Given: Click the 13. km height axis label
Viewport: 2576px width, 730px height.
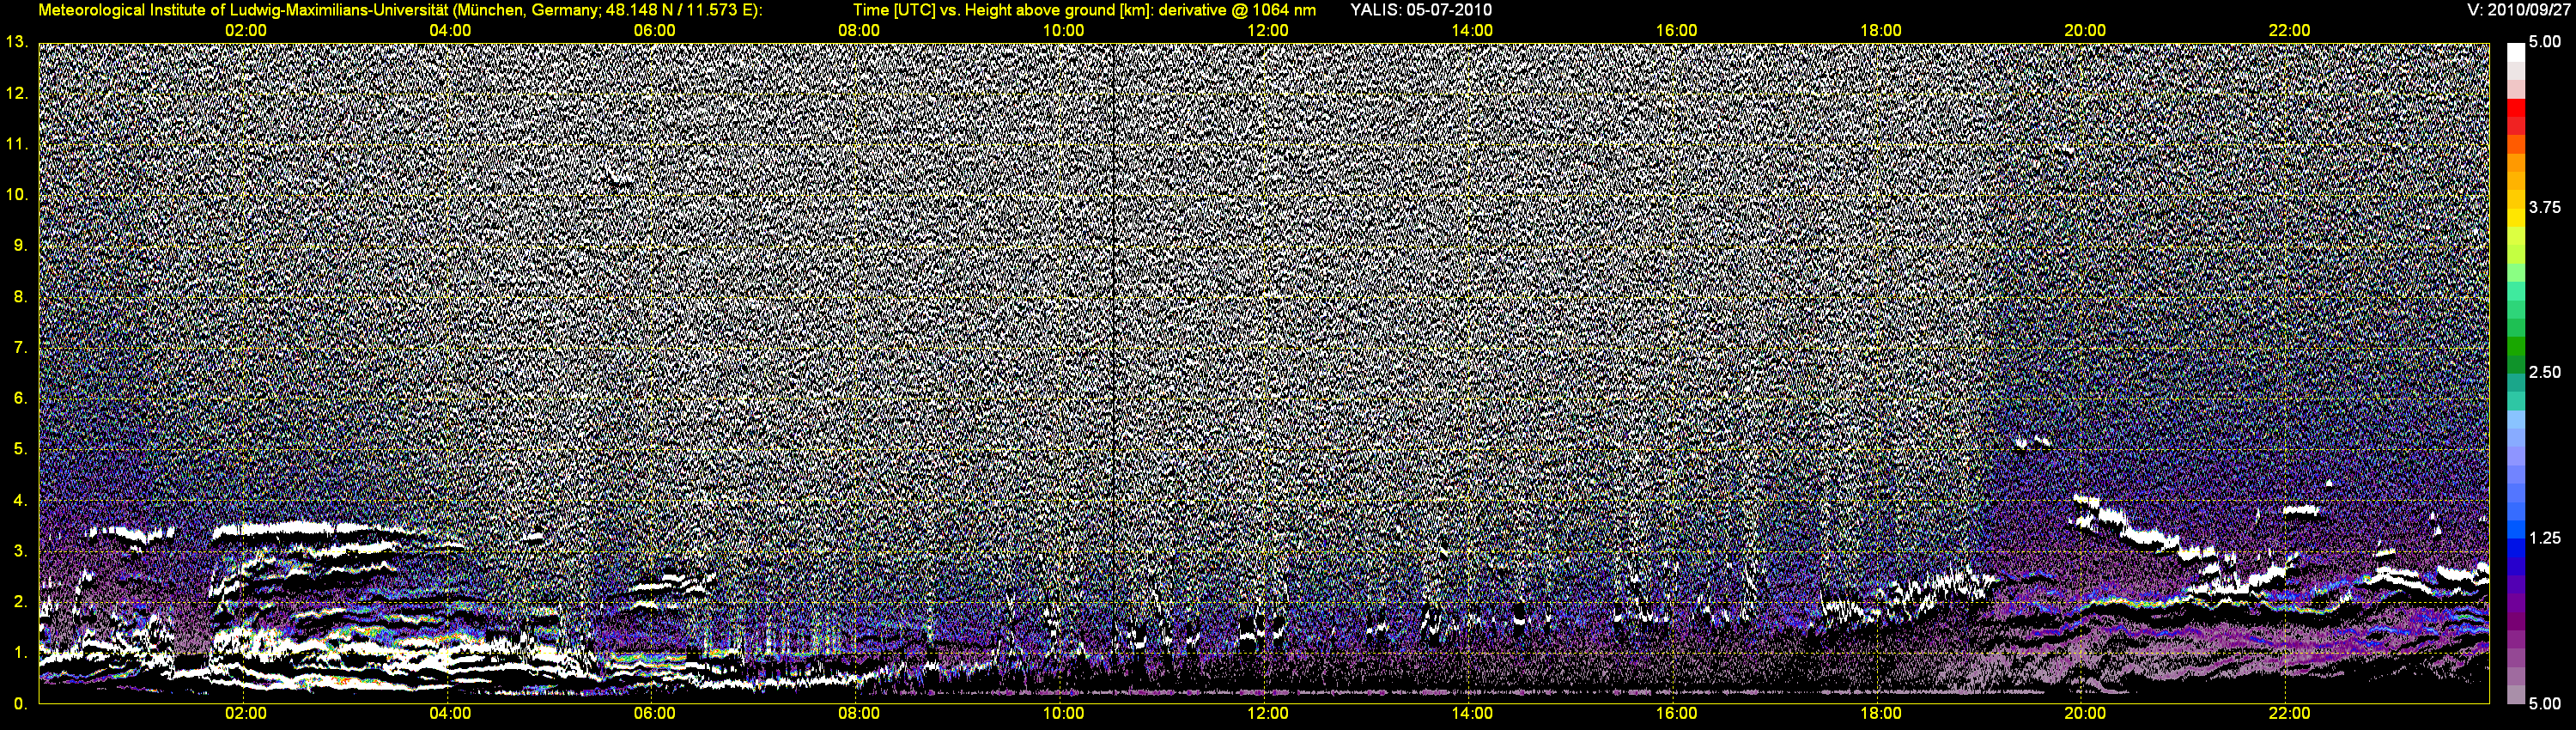Looking at the screenshot, I should coord(16,42).
